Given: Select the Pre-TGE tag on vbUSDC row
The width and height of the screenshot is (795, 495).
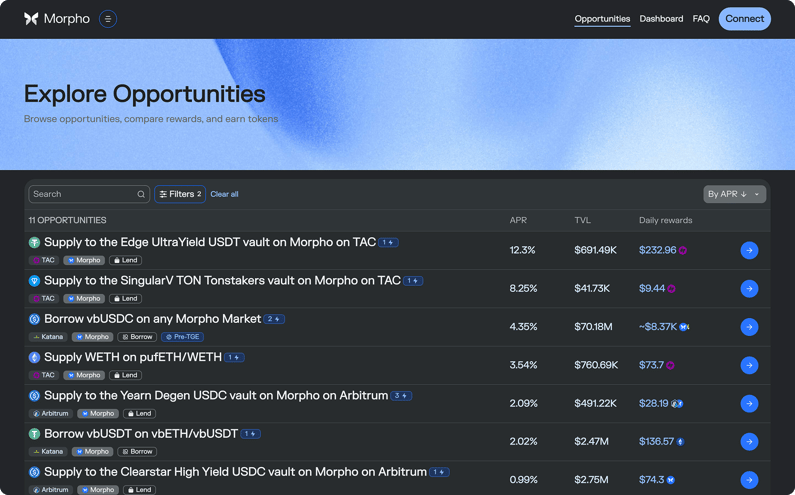Looking at the screenshot, I should [x=182, y=337].
